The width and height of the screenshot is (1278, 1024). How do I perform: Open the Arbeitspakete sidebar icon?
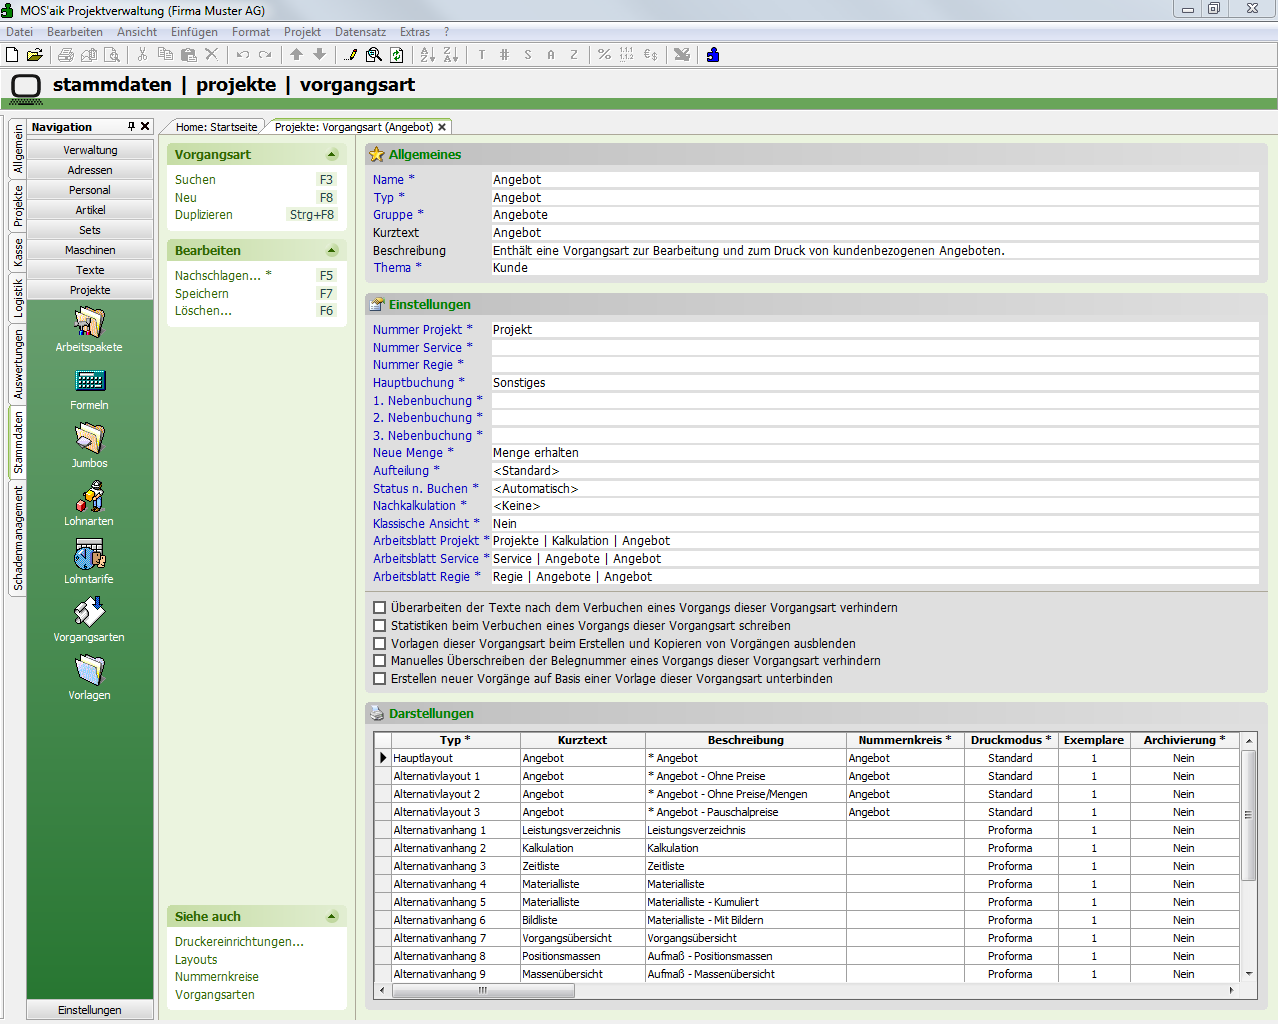coord(89,323)
